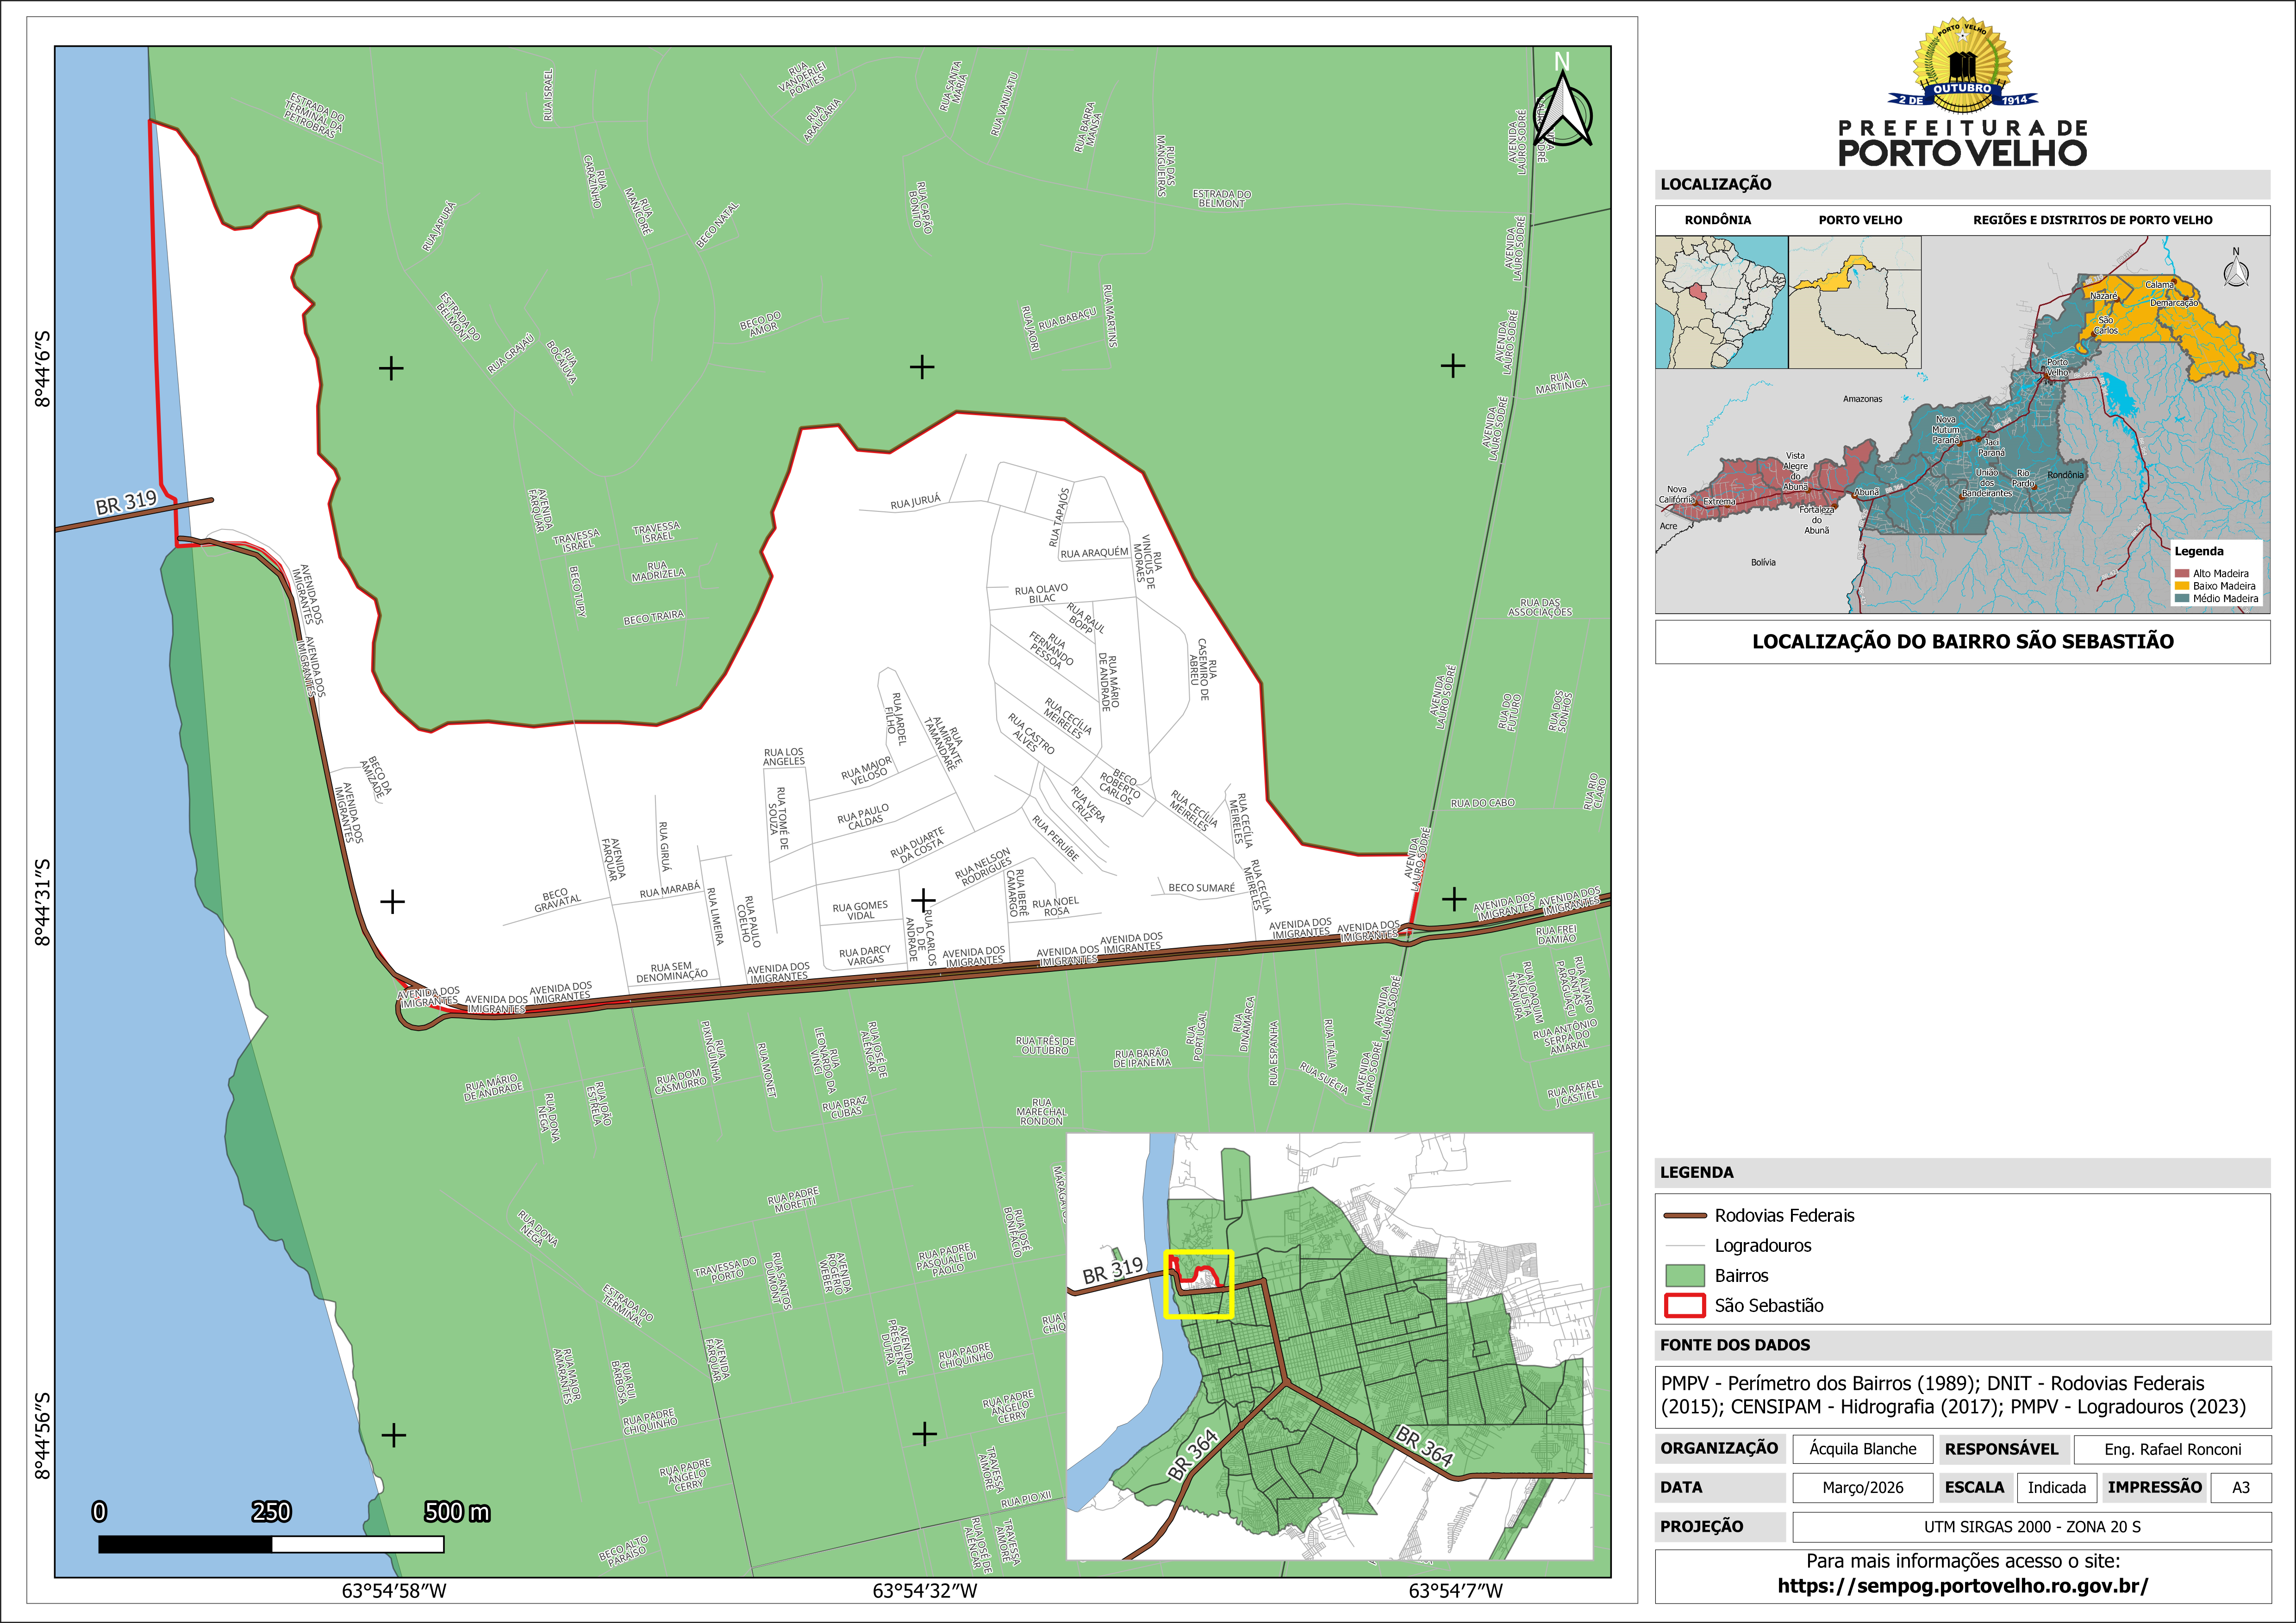2296x1623 pixels.
Task: Click the Eng. Rafael Ronconi responsible field
Action: (2172, 1449)
